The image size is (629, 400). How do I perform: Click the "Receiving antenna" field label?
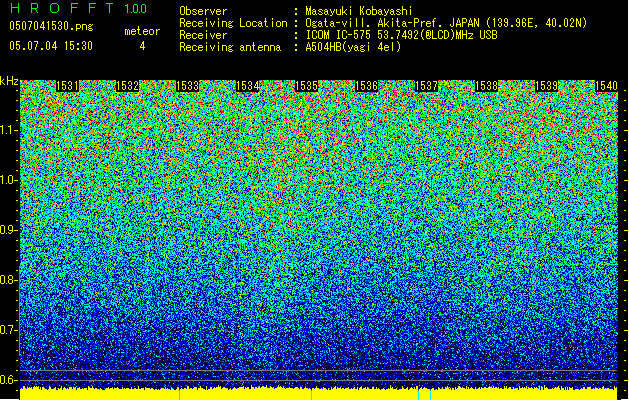coord(230,47)
